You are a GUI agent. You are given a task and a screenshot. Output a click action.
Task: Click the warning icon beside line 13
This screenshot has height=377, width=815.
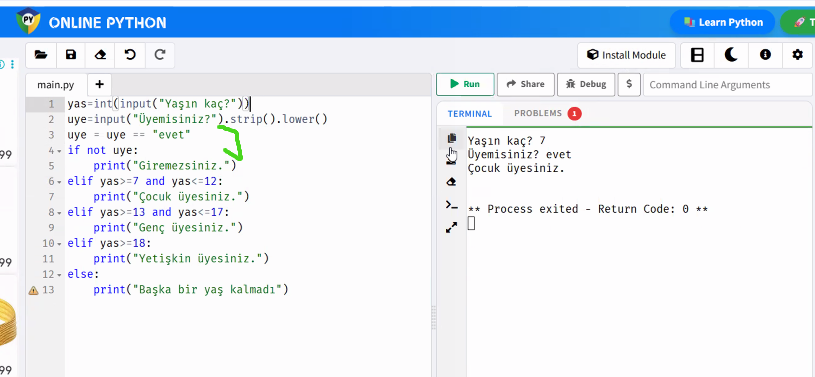(x=33, y=291)
